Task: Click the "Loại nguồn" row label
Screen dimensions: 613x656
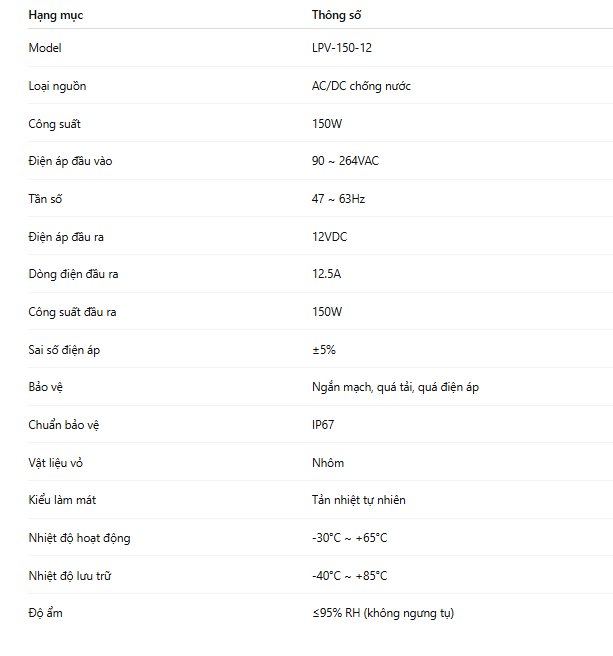Action: [x=57, y=86]
